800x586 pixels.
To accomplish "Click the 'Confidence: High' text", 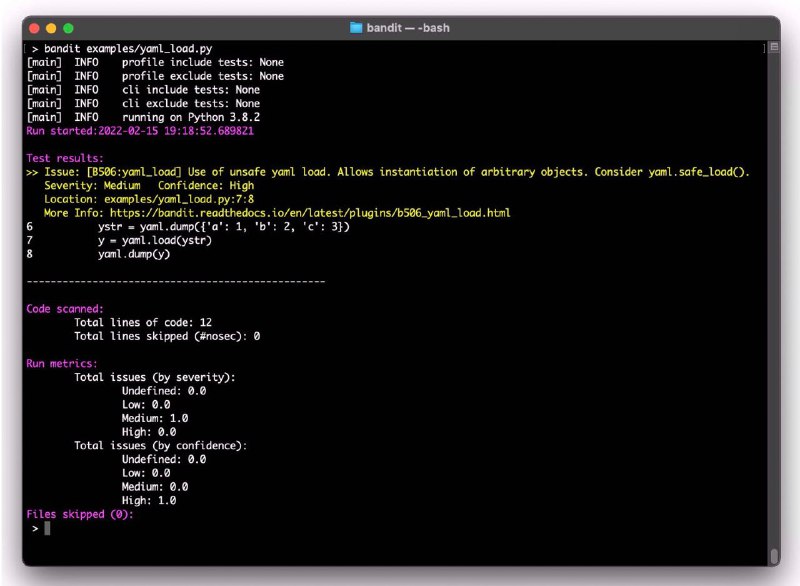I will point(206,186).
